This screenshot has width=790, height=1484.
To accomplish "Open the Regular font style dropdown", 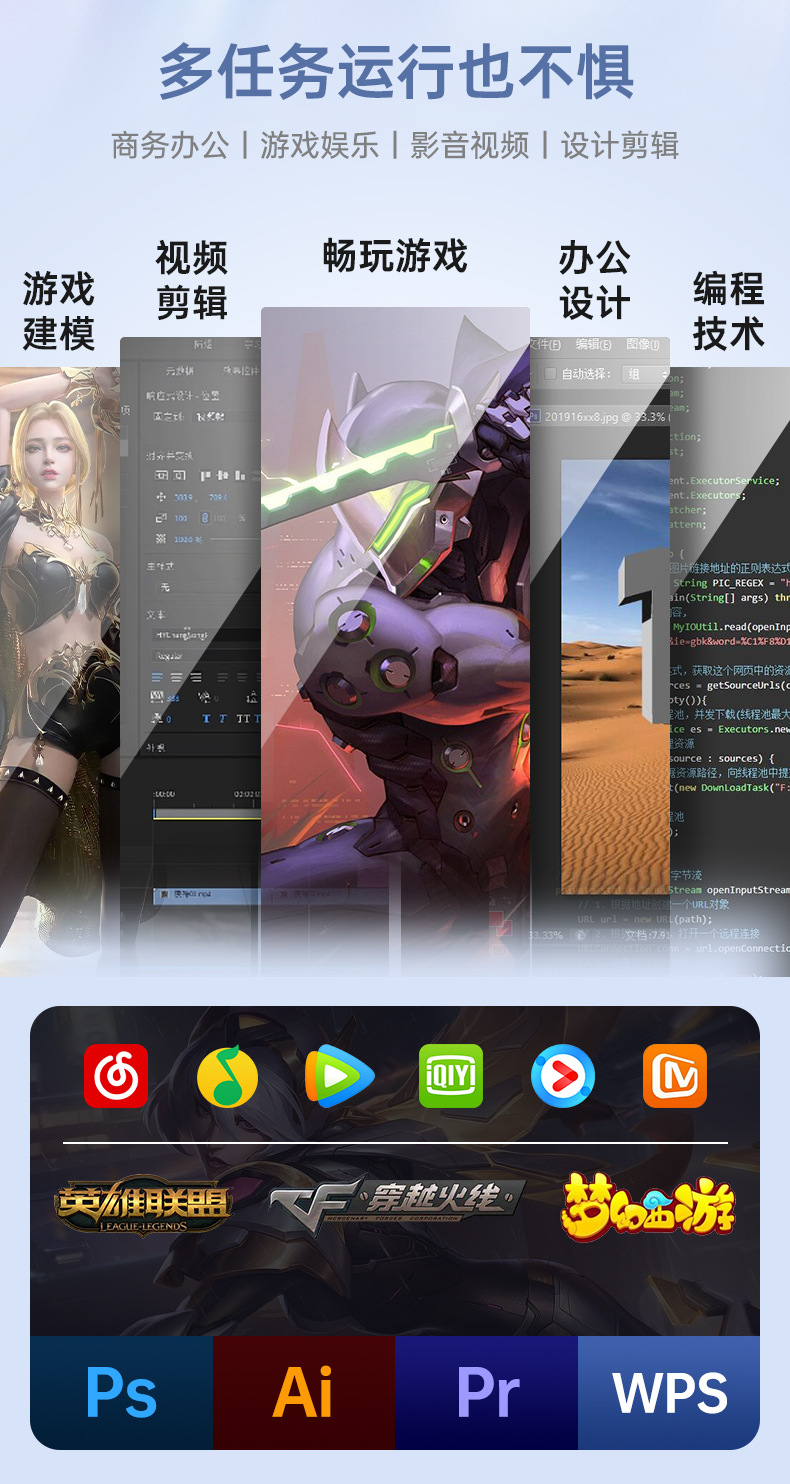I will point(206,655).
